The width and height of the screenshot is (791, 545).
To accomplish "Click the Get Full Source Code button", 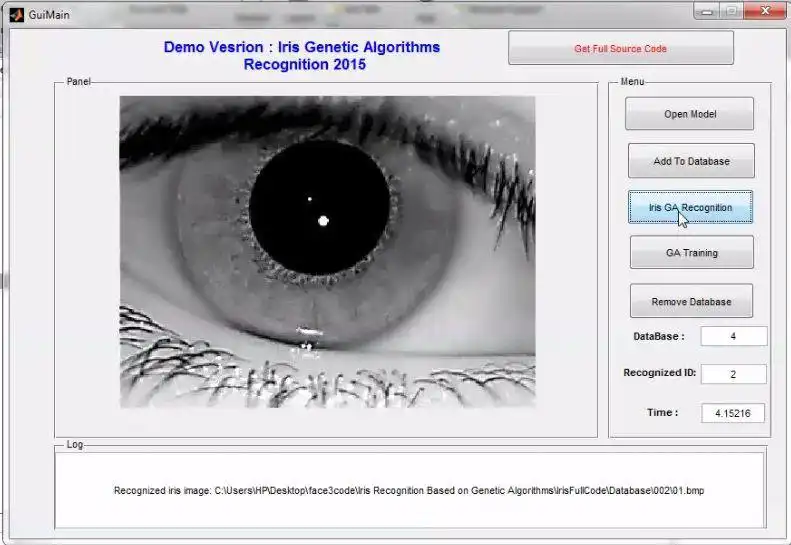I will [621, 48].
